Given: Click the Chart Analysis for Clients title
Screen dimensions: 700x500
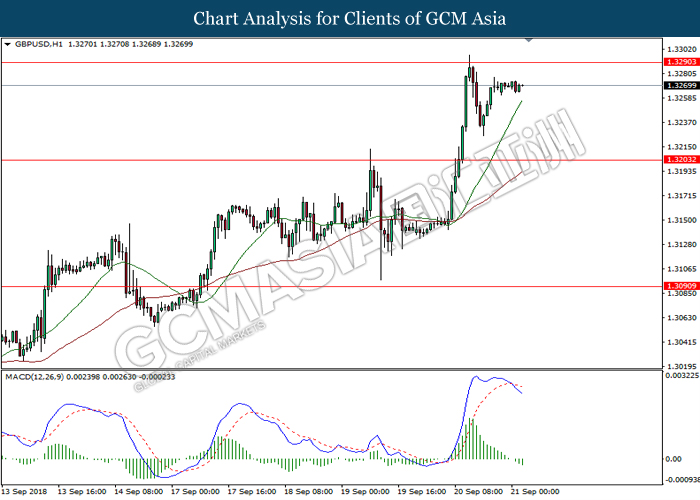Looking at the screenshot, I should pyautogui.click(x=350, y=18).
